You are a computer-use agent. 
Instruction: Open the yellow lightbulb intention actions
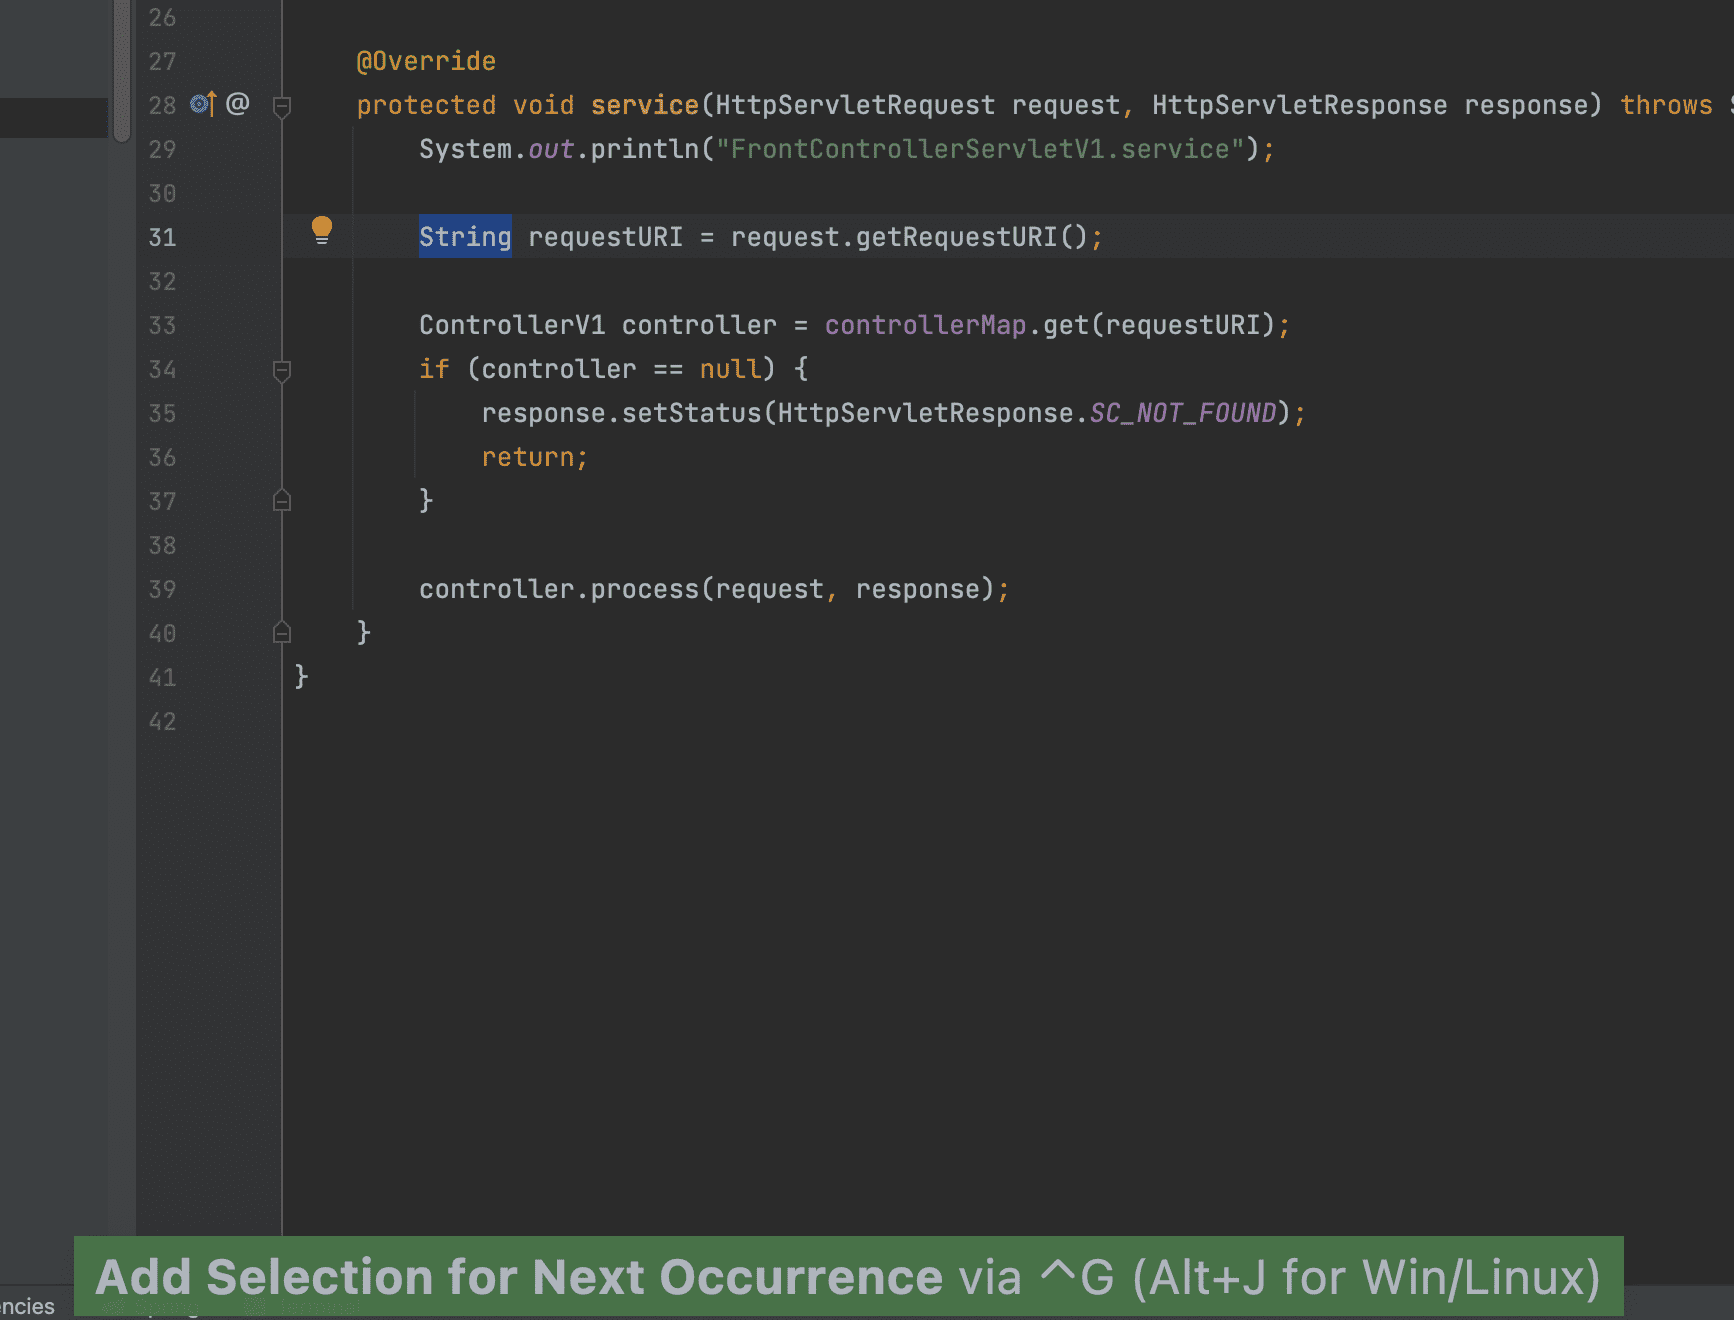(321, 230)
